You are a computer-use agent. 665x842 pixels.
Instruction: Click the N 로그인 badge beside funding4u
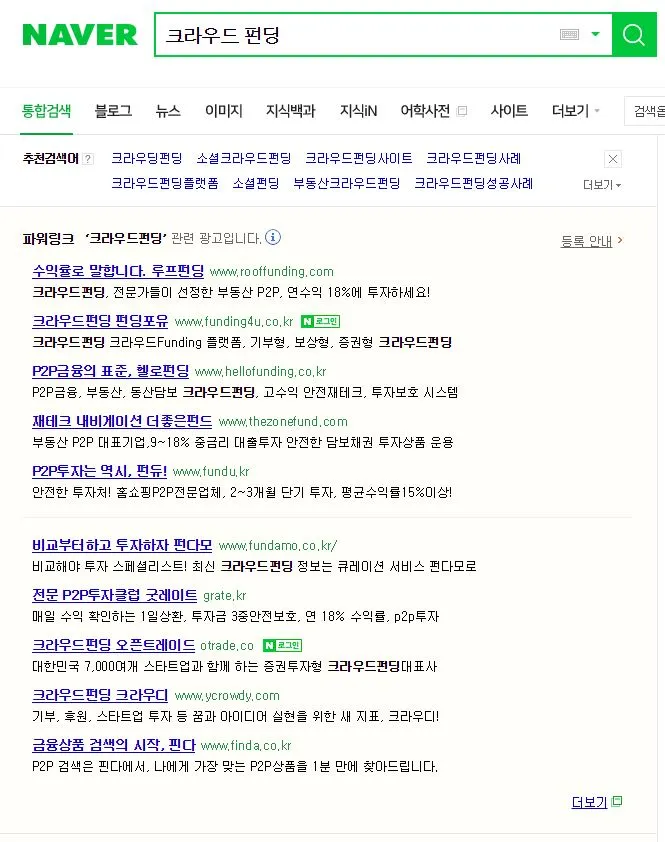(x=320, y=322)
